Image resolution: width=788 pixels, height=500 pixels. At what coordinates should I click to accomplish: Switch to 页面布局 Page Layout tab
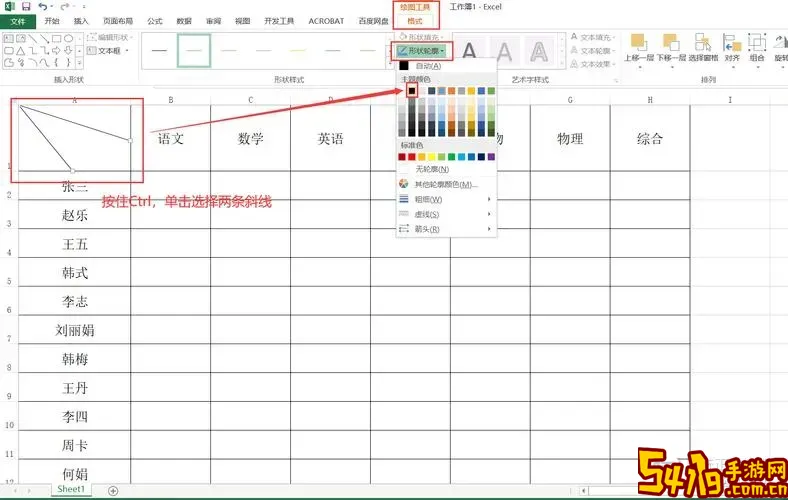(x=118, y=21)
